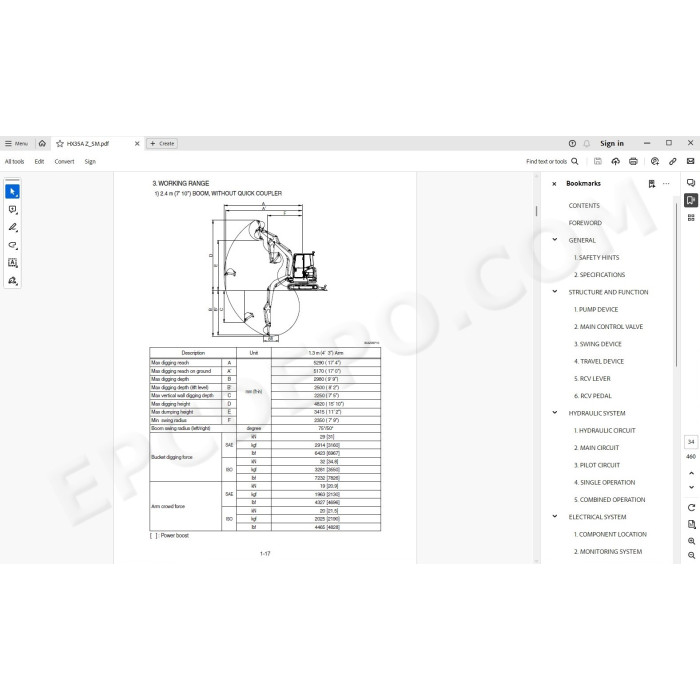Jump to 5. COMBINED OPERATION bookmark
Viewport: 700px width, 700px height.
click(x=609, y=500)
